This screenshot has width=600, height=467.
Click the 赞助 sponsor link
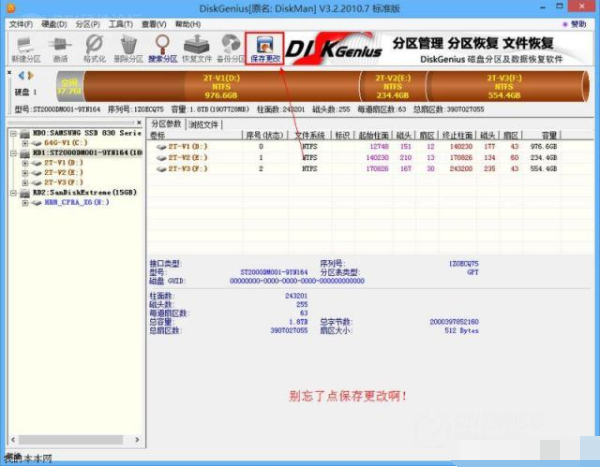click(575, 24)
